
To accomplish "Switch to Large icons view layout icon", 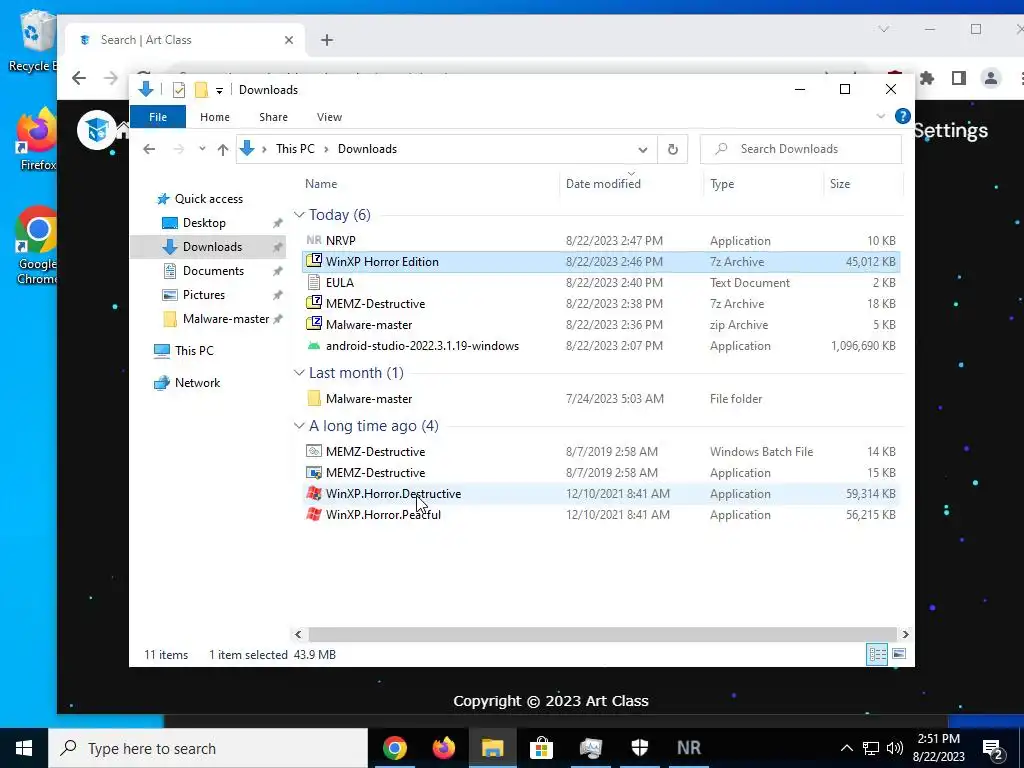I will [x=899, y=654].
